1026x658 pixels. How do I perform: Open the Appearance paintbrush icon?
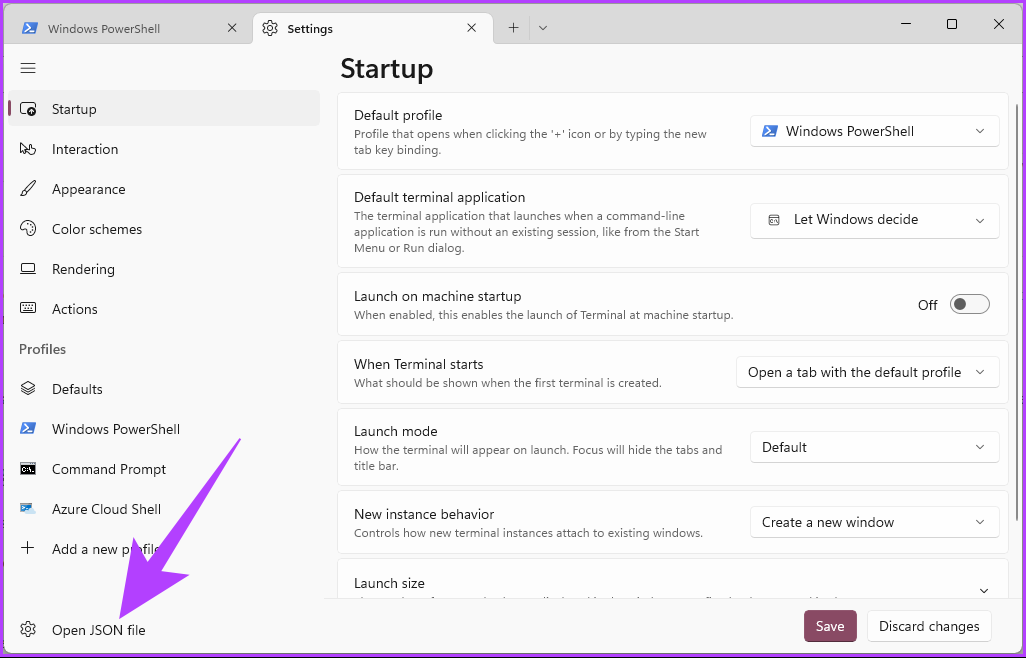click(x=27, y=189)
